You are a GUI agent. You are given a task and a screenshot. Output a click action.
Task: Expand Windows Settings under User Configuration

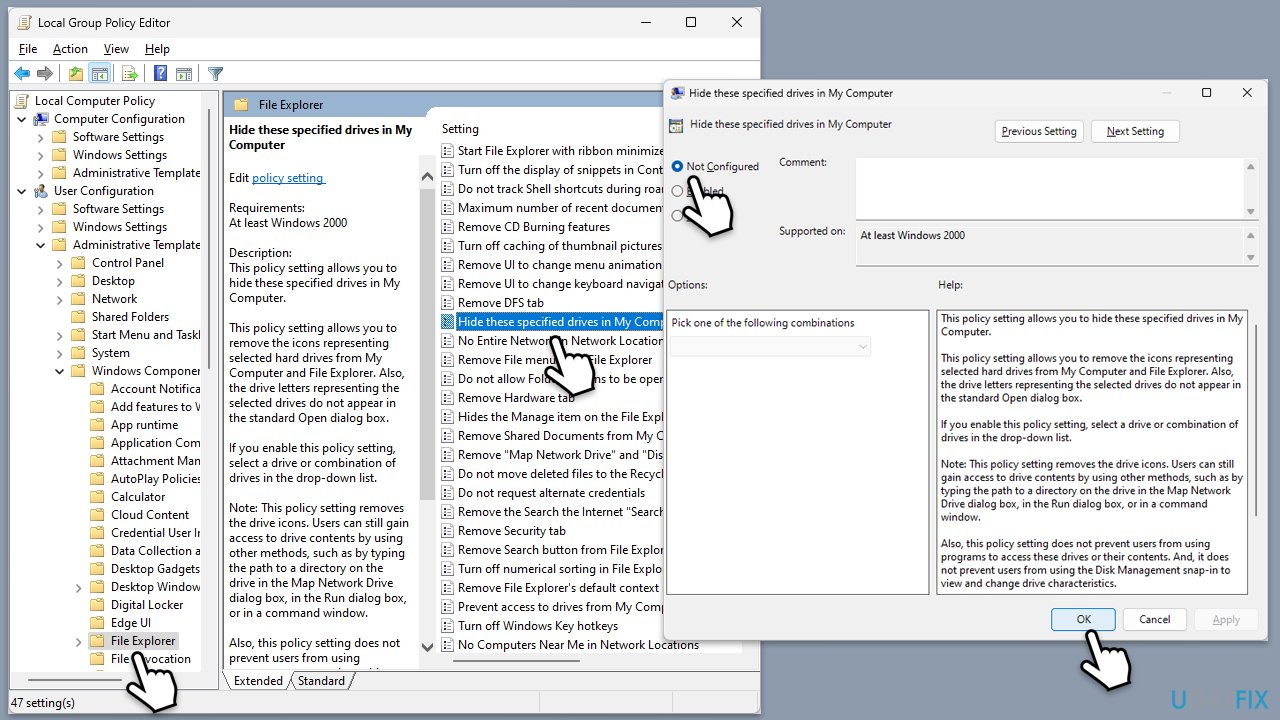tap(41, 227)
